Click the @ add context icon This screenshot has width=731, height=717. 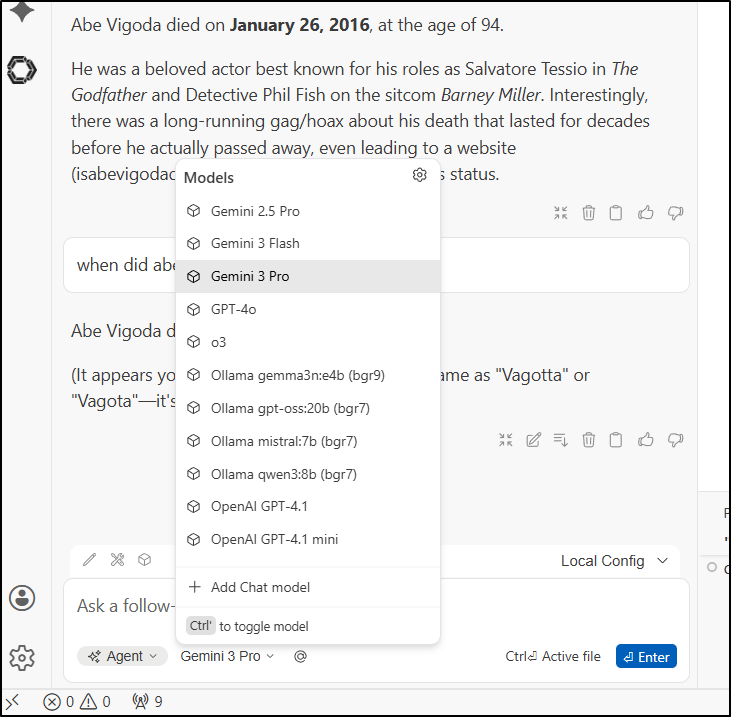point(300,657)
